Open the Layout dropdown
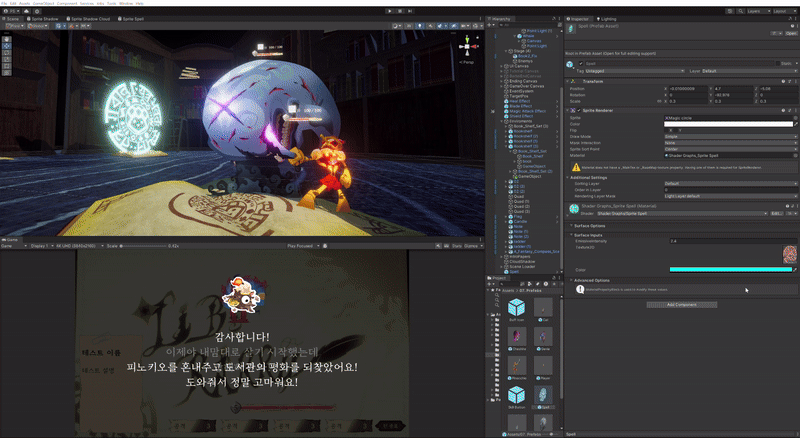The image size is (800, 438). point(783,11)
